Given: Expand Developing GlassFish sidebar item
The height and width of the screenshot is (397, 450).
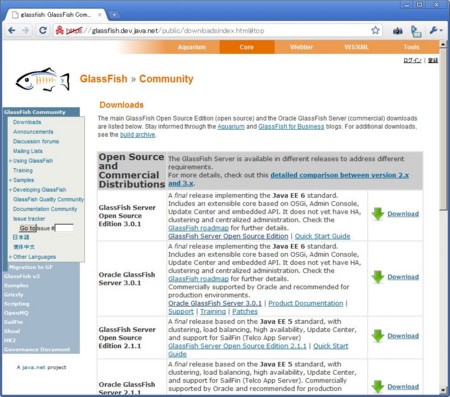Looking at the screenshot, I should [x=10, y=190].
